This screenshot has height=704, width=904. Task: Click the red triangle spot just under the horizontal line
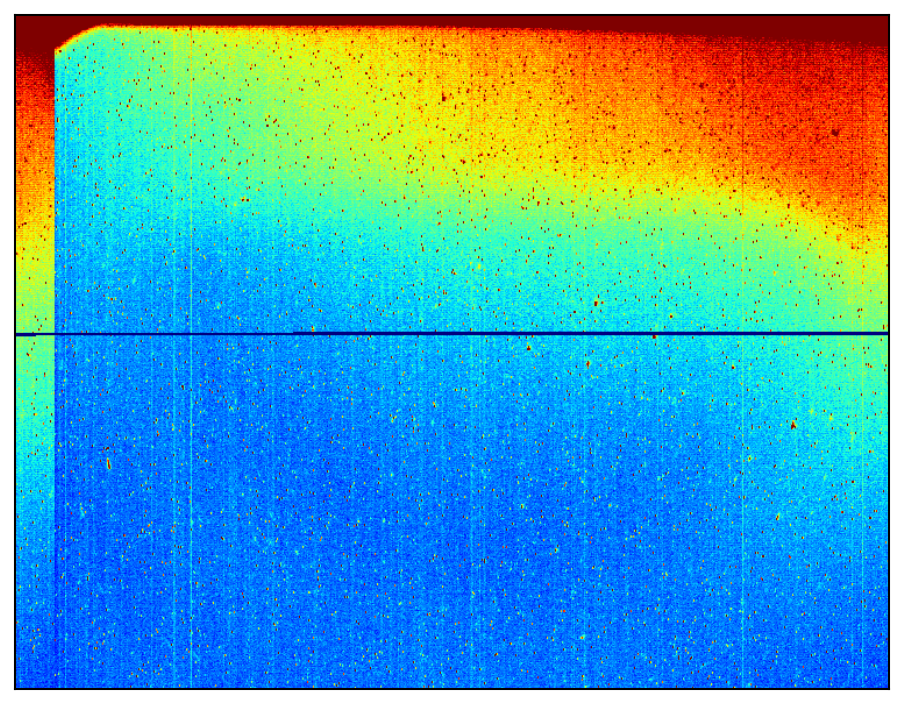[x=528, y=347]
